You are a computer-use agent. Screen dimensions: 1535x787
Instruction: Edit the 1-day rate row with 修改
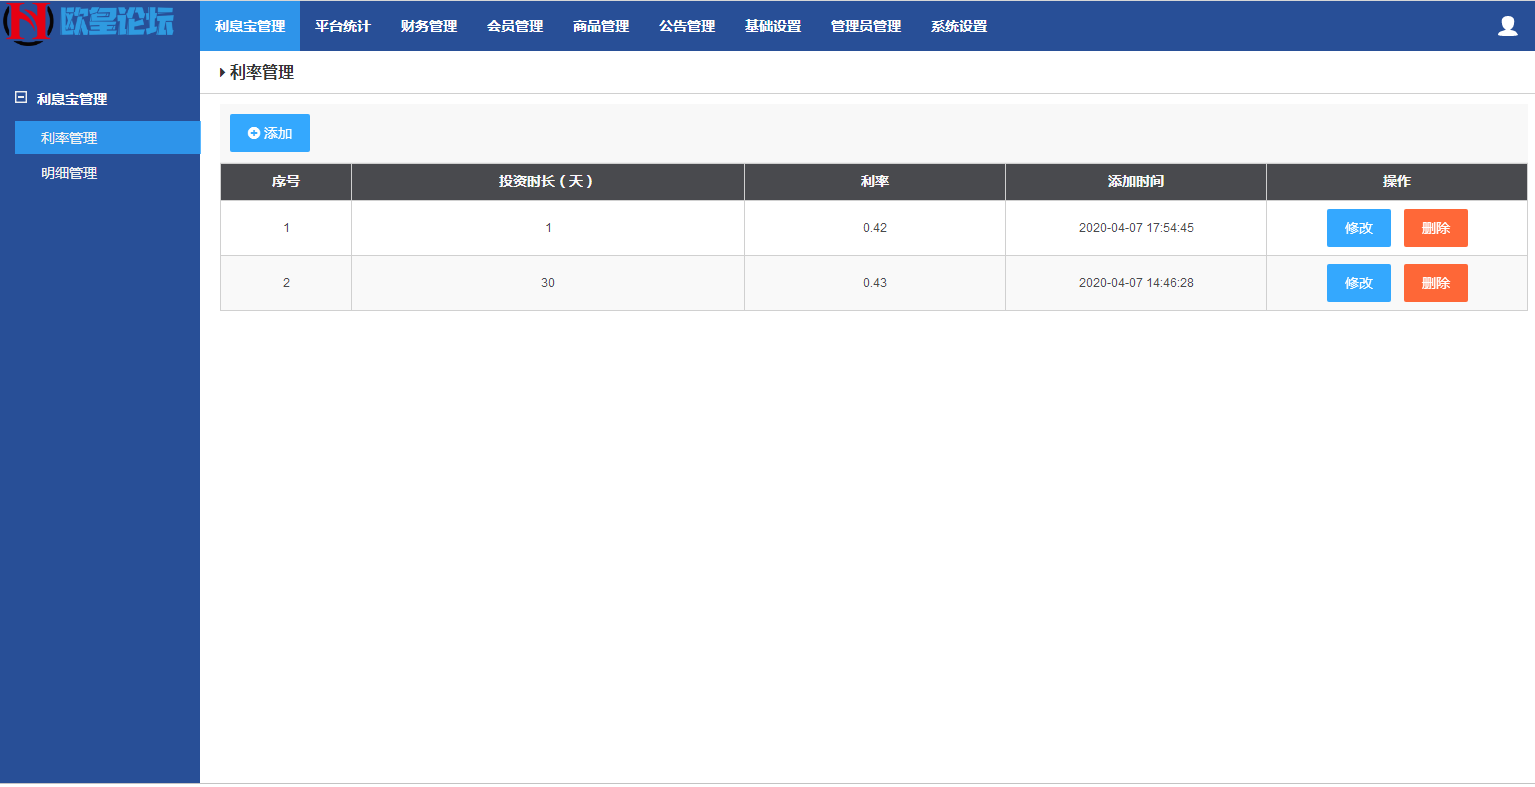[x=1358, y=228]
